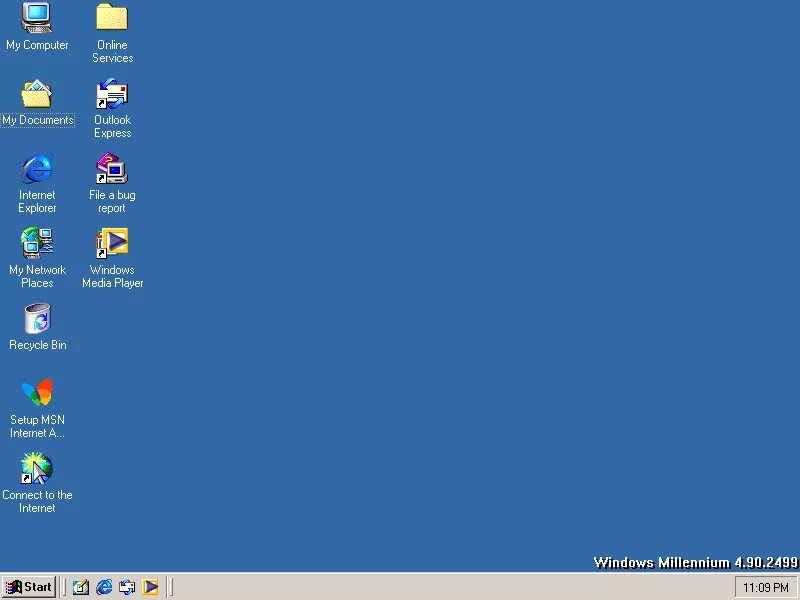Image resolution: width=800 pixels, height=600 pixels.
Task: Launch Windows Media Player from Quick Launch
Action: point(150,587)
